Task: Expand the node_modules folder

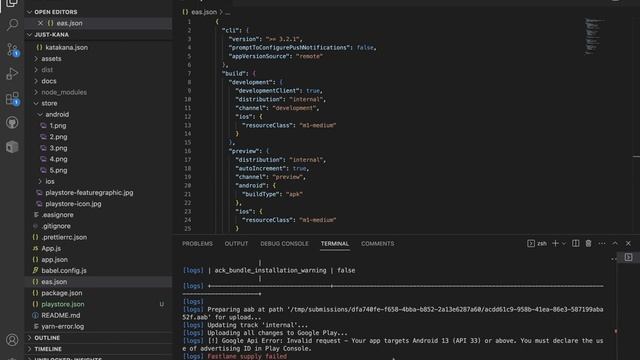Action: pyautogui.click(x=64, y=92)
